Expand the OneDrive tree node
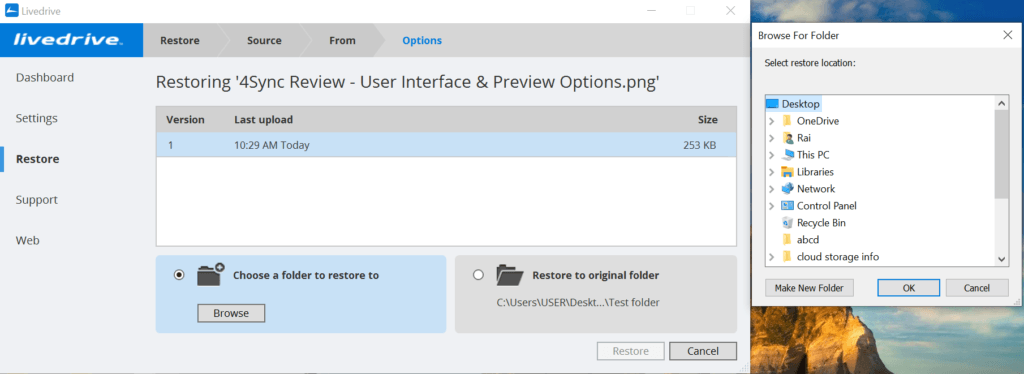This screenshot has height=374, width=1024. pyautogui.click(x=772, y=121)
